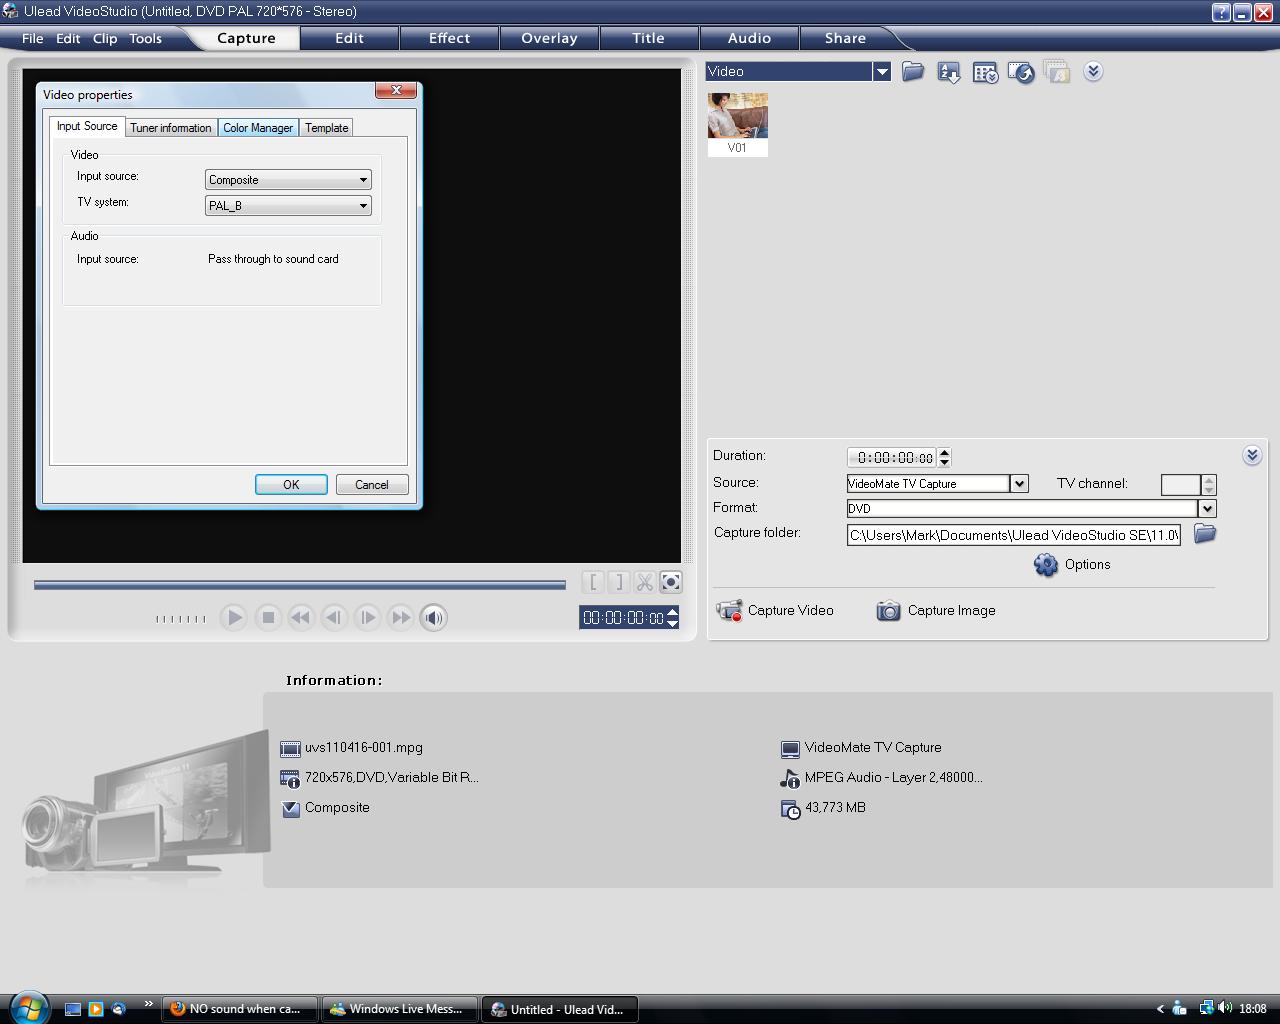This screenshot has width=1280, height=1024.
Task: Open the Tools menu
Action: click(145, 38)
